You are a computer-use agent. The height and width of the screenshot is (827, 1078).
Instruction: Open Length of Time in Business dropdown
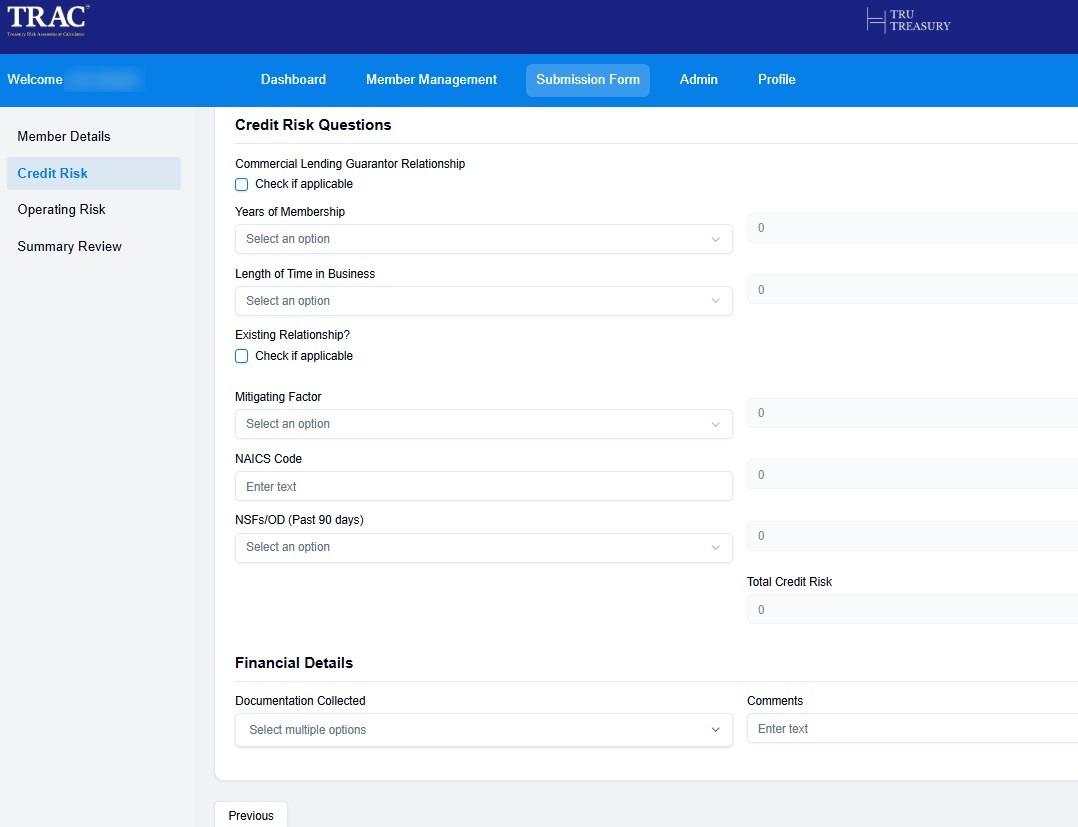(x=483, y=301)
